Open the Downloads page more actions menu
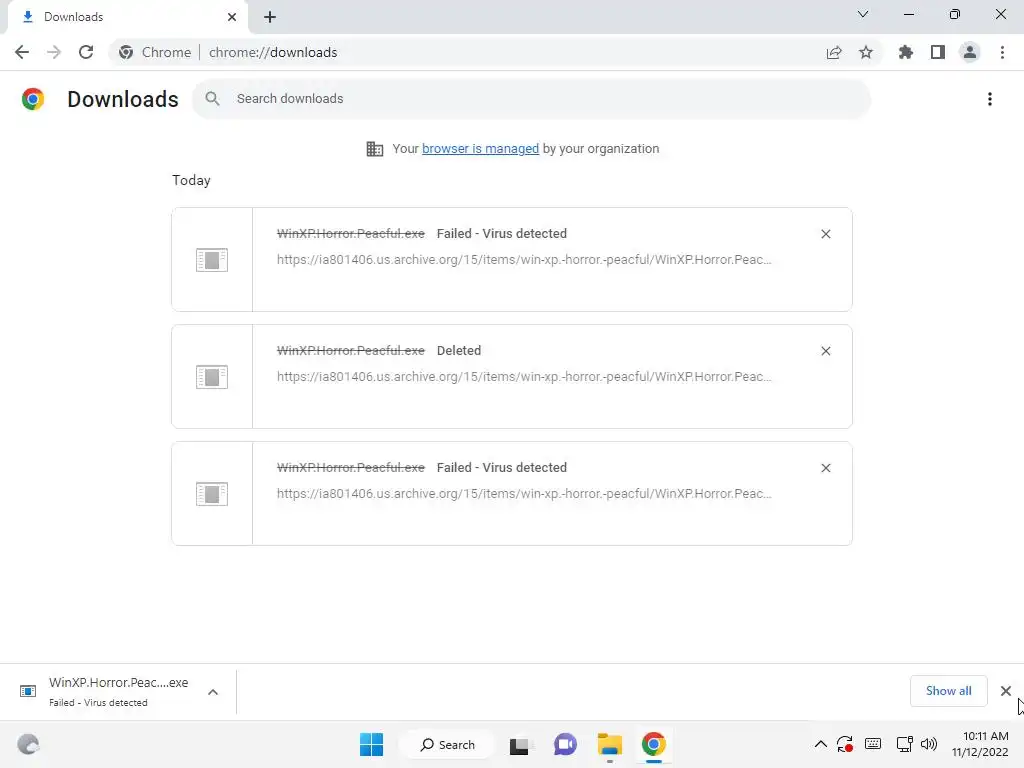1024x768 pixels. (x=990, y=99)
